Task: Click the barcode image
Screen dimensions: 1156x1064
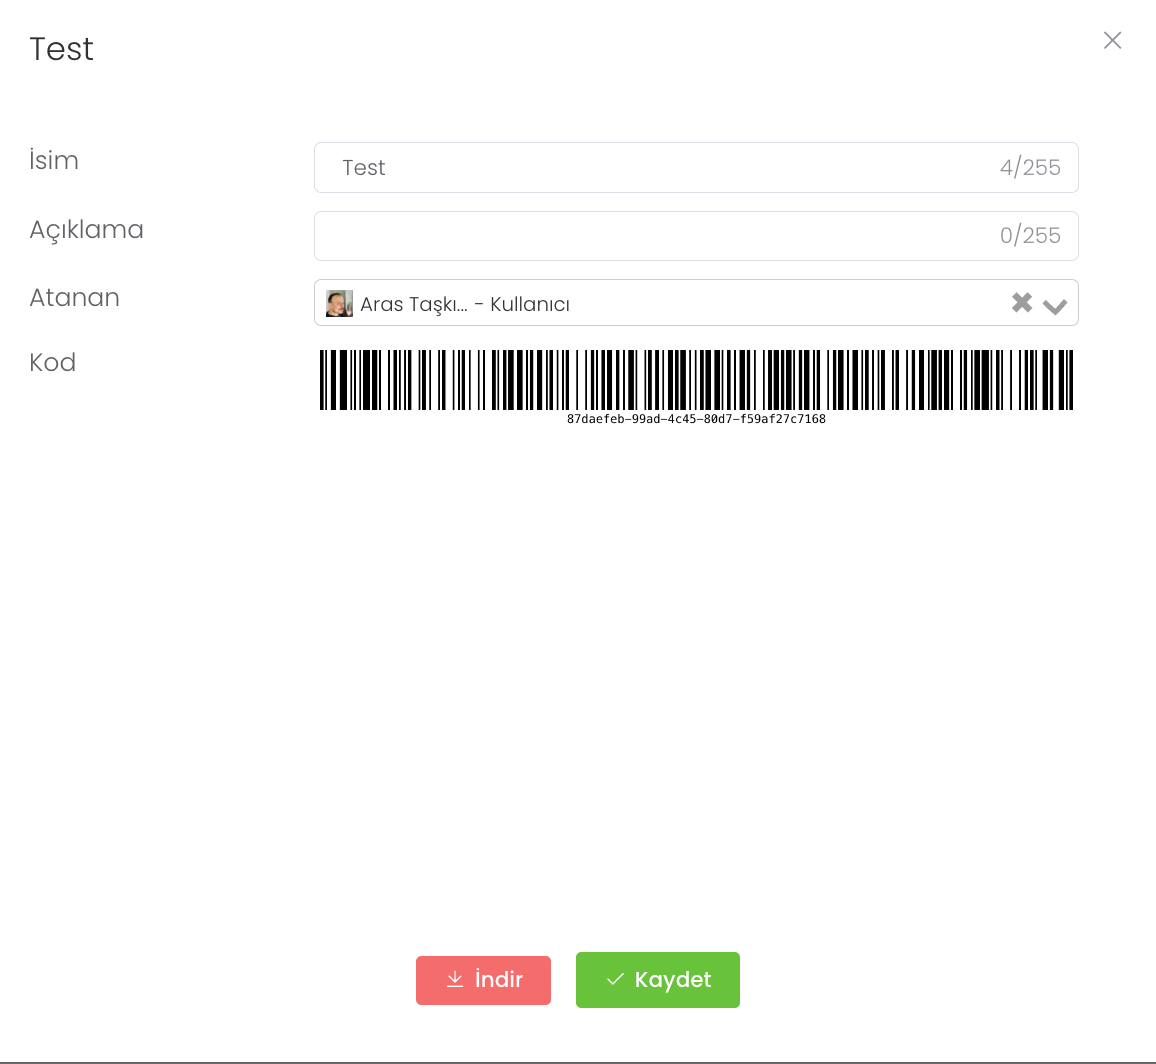Action: point(696,379)
